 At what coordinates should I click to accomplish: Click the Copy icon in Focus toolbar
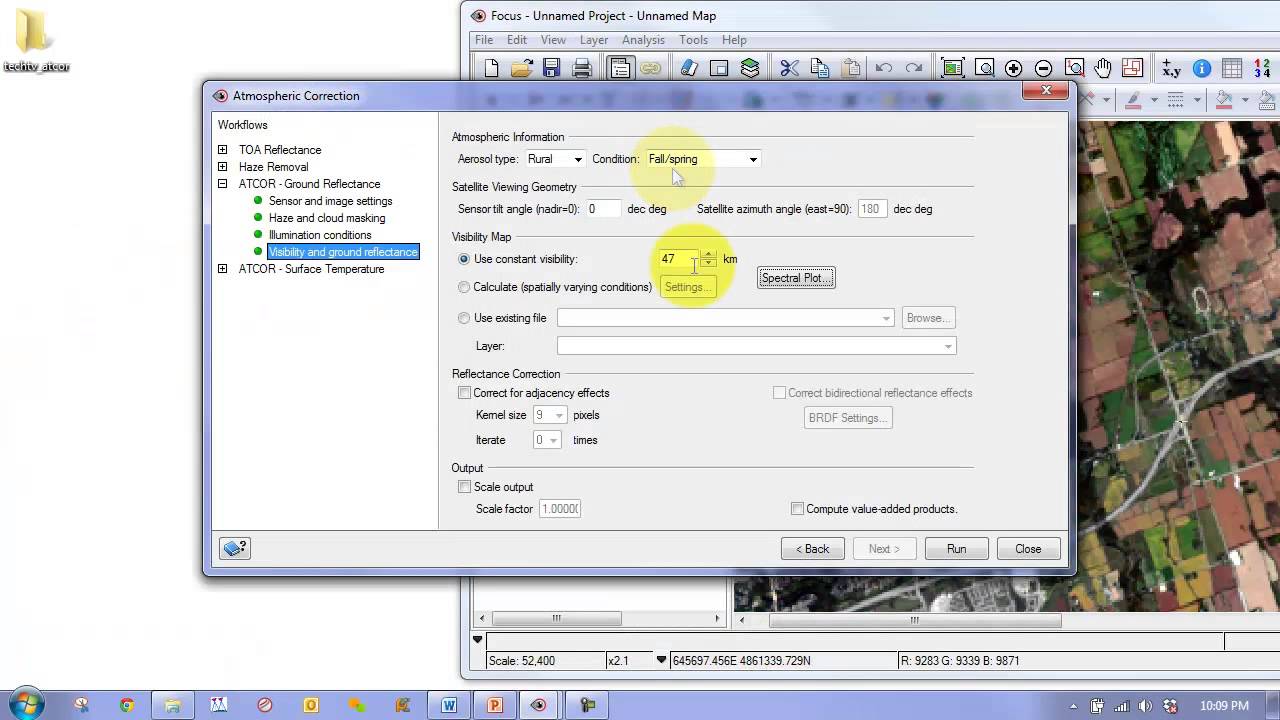click(820, 68)
